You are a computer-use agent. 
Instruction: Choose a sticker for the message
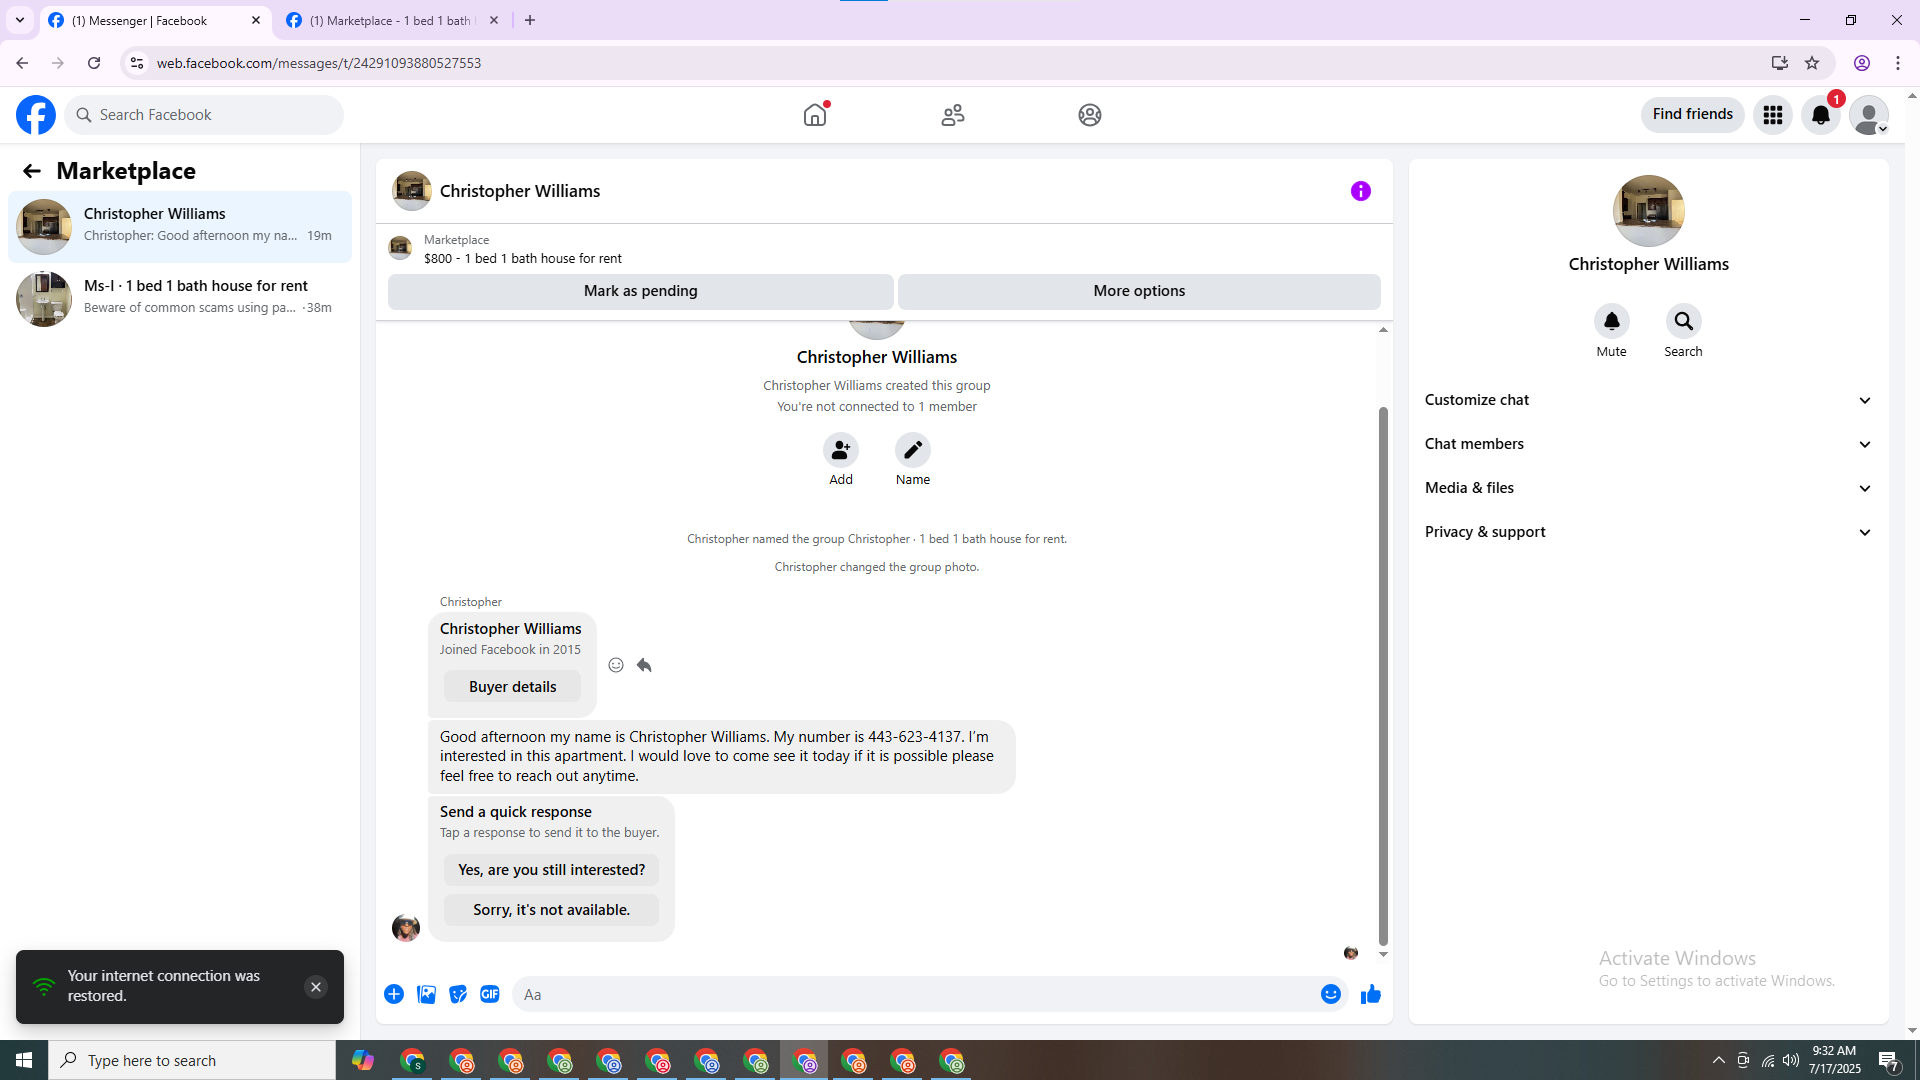[x=458, y=994]
